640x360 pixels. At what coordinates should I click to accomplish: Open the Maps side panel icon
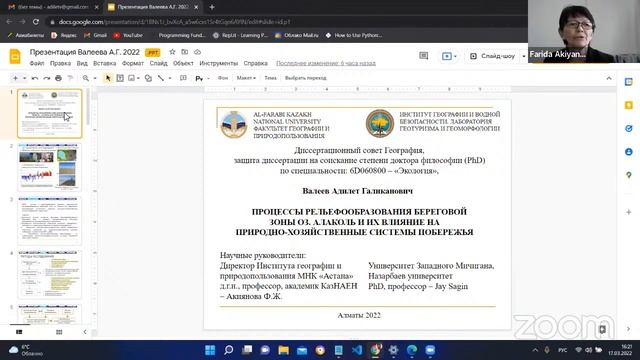tap(629, 175)
